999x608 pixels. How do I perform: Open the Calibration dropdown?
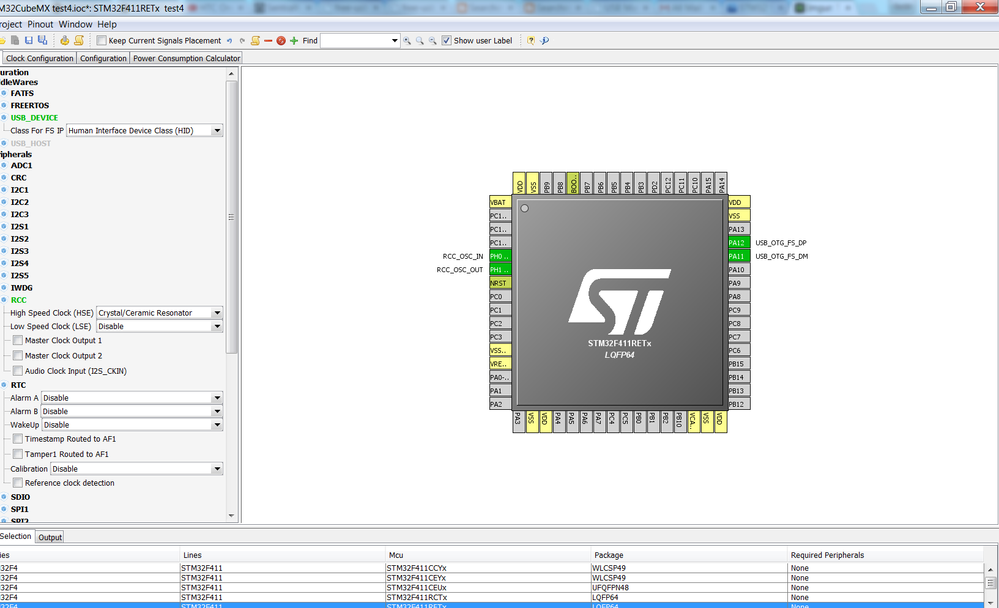pyautogui.click(x=136, y=468)
